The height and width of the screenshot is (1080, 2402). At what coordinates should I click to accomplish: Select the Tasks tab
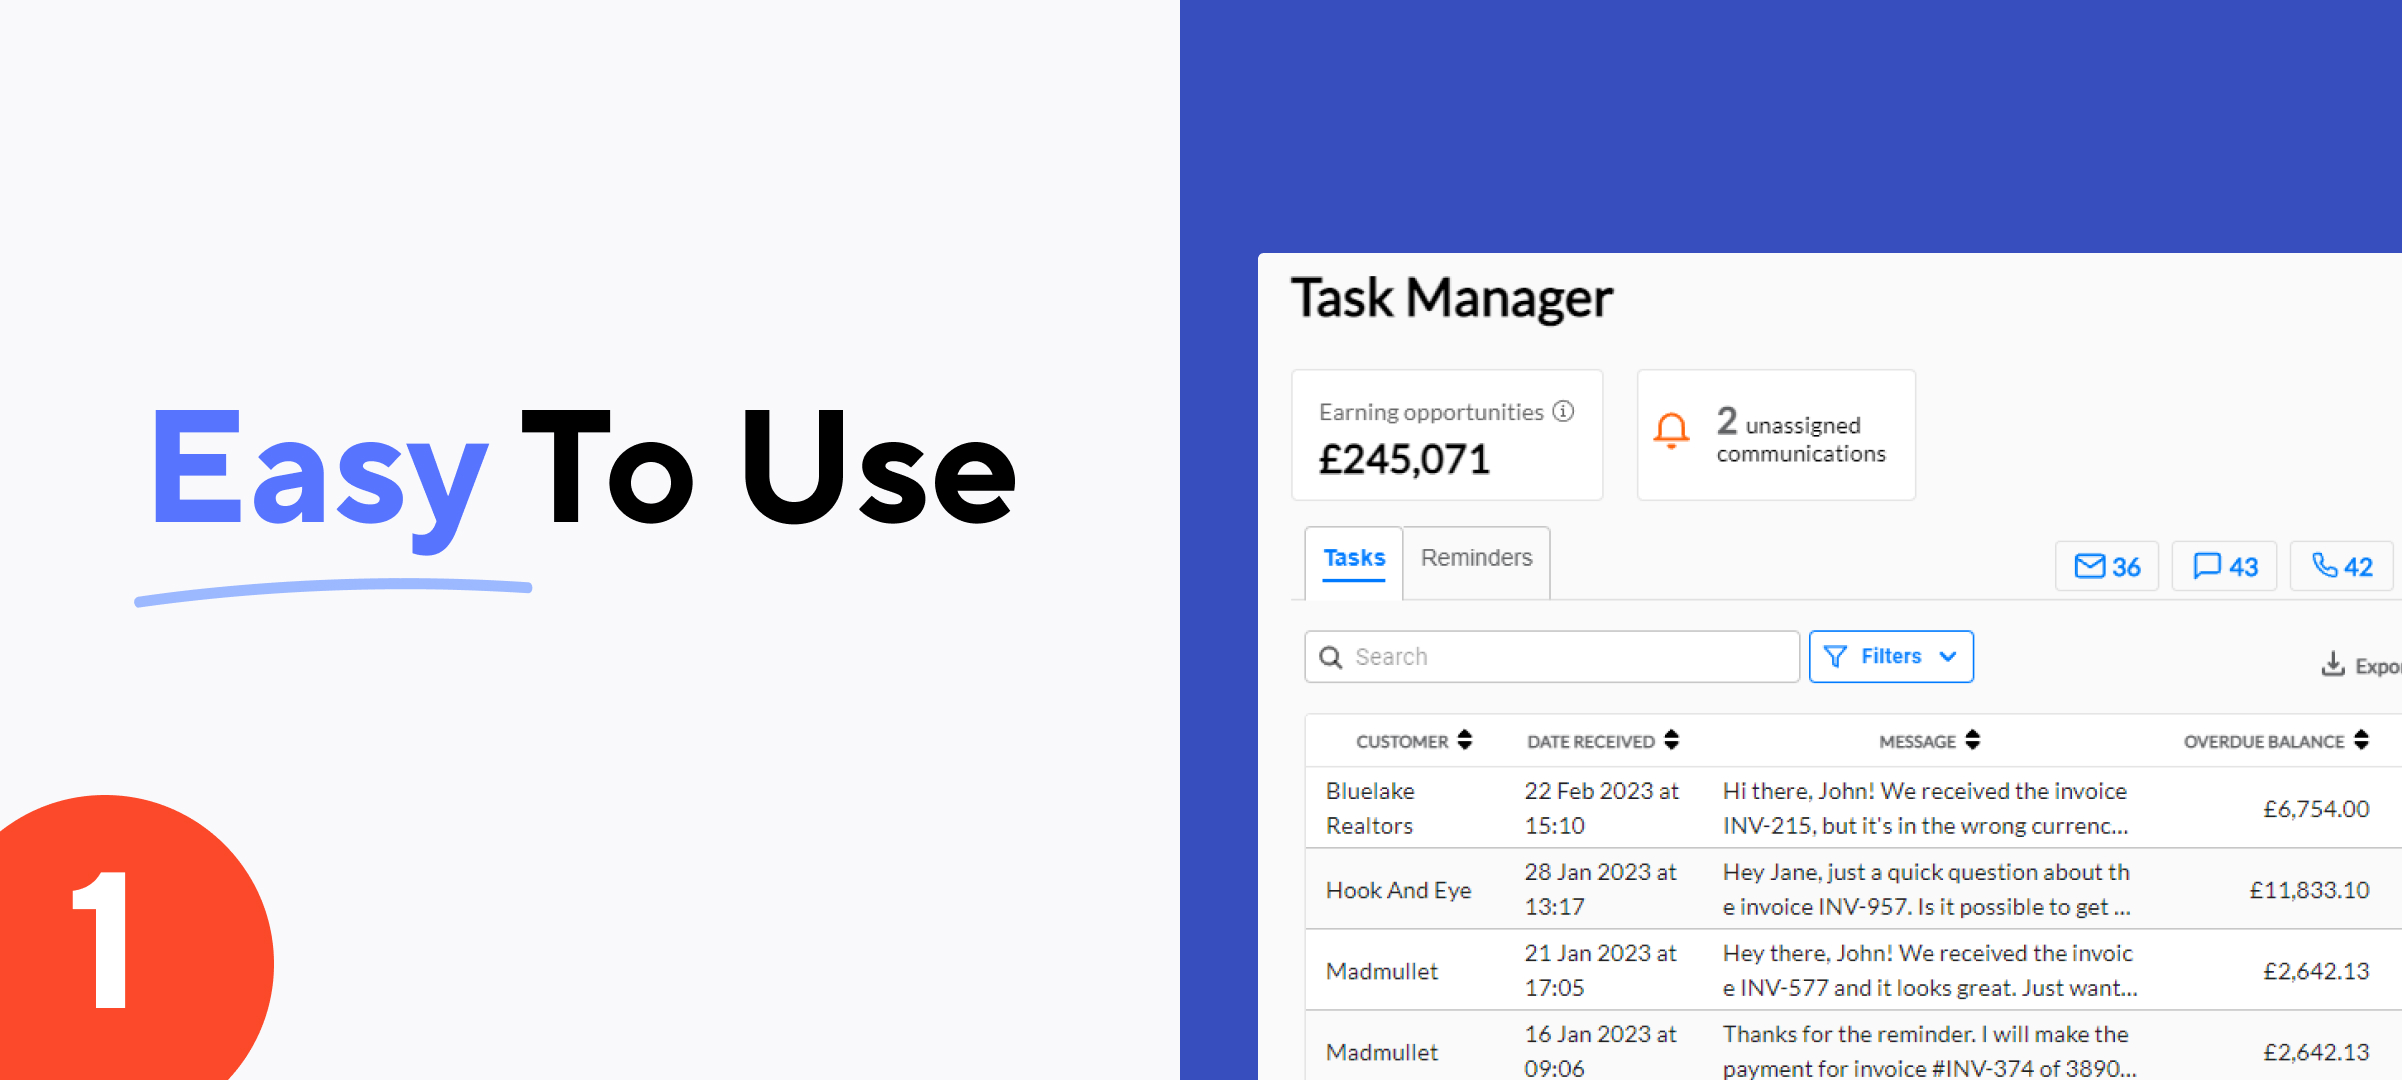[x=1354, y=558]
